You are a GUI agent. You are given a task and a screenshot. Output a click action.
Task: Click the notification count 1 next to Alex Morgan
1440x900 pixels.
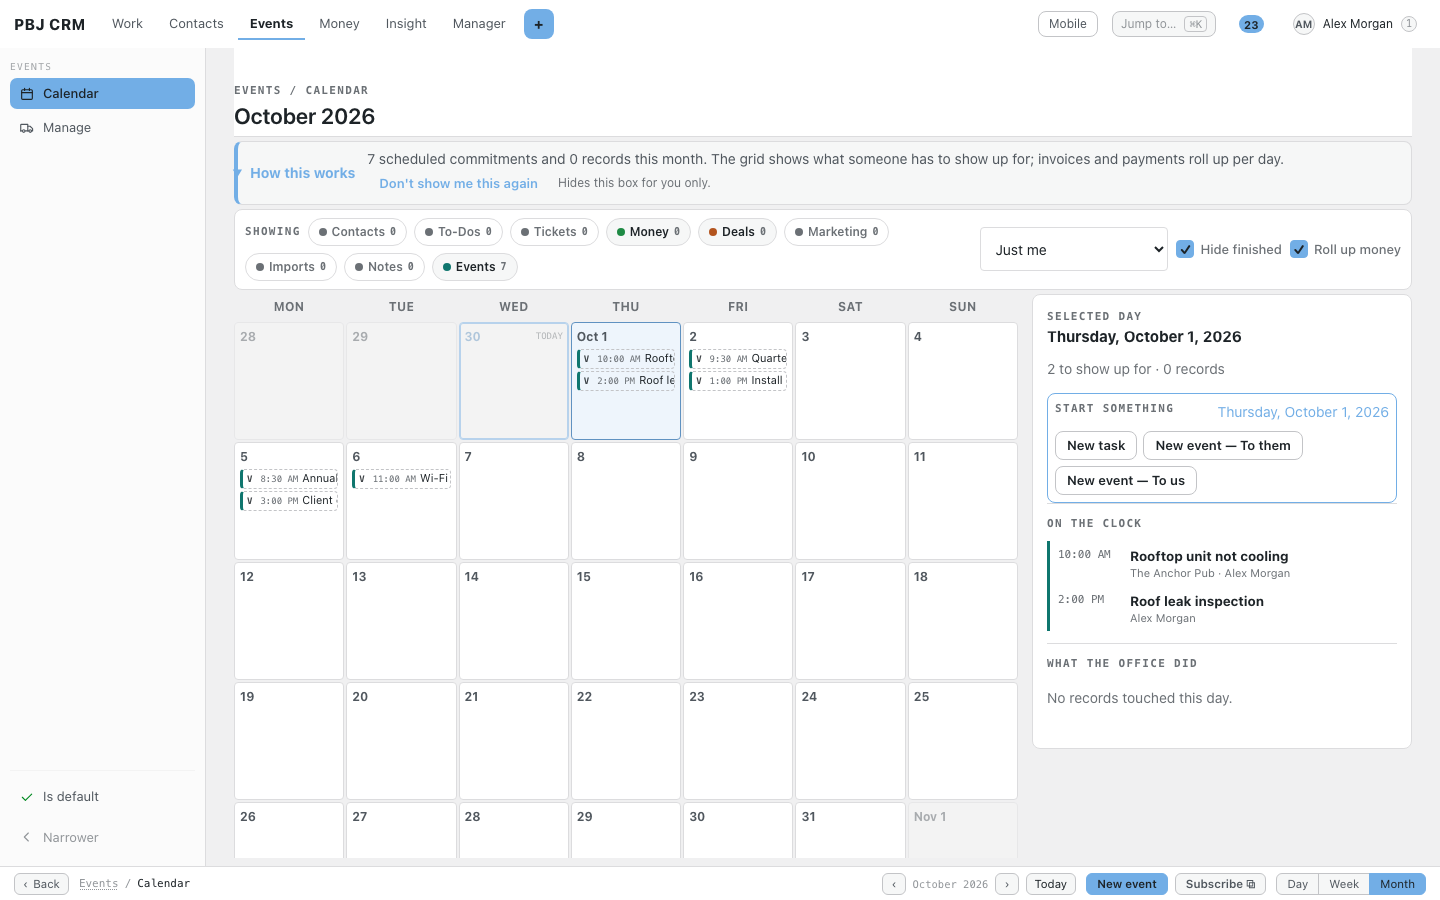point(1409,24)
